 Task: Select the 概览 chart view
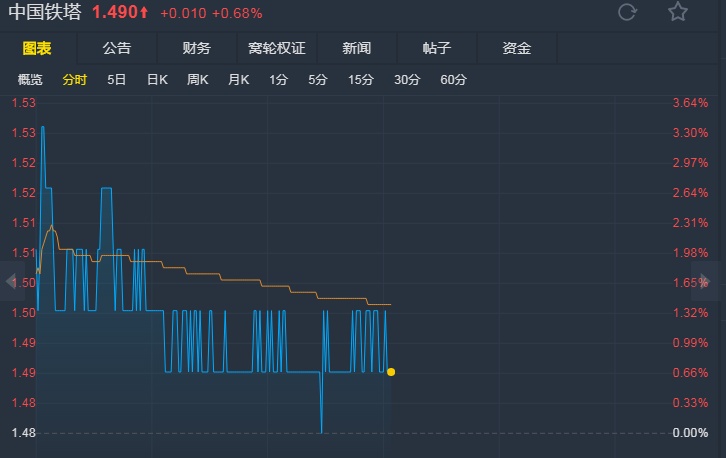(31, 80)
